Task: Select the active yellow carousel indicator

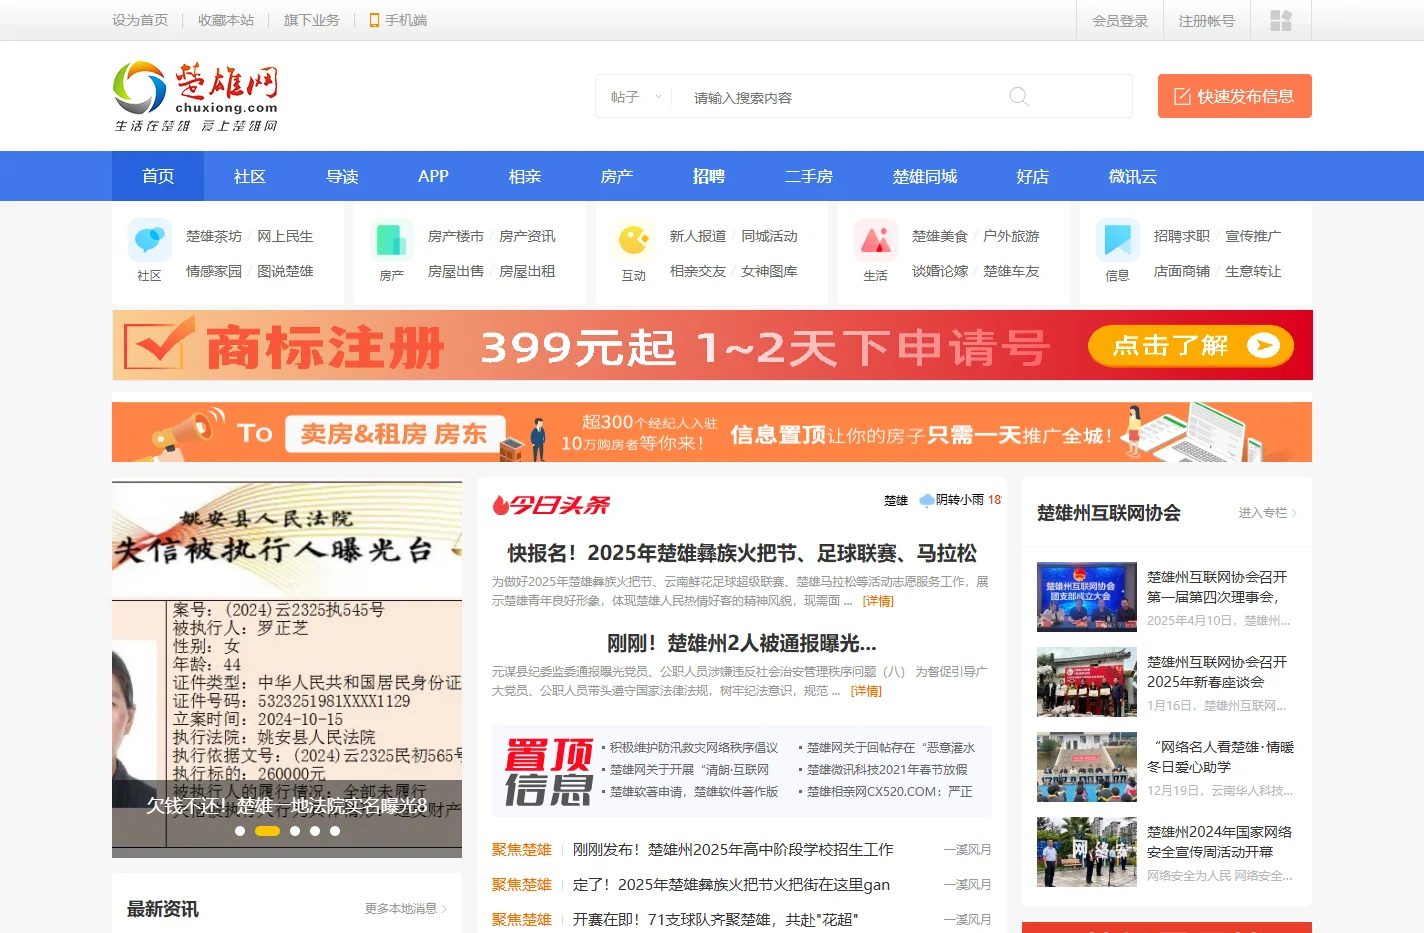Action: point(267,831)
